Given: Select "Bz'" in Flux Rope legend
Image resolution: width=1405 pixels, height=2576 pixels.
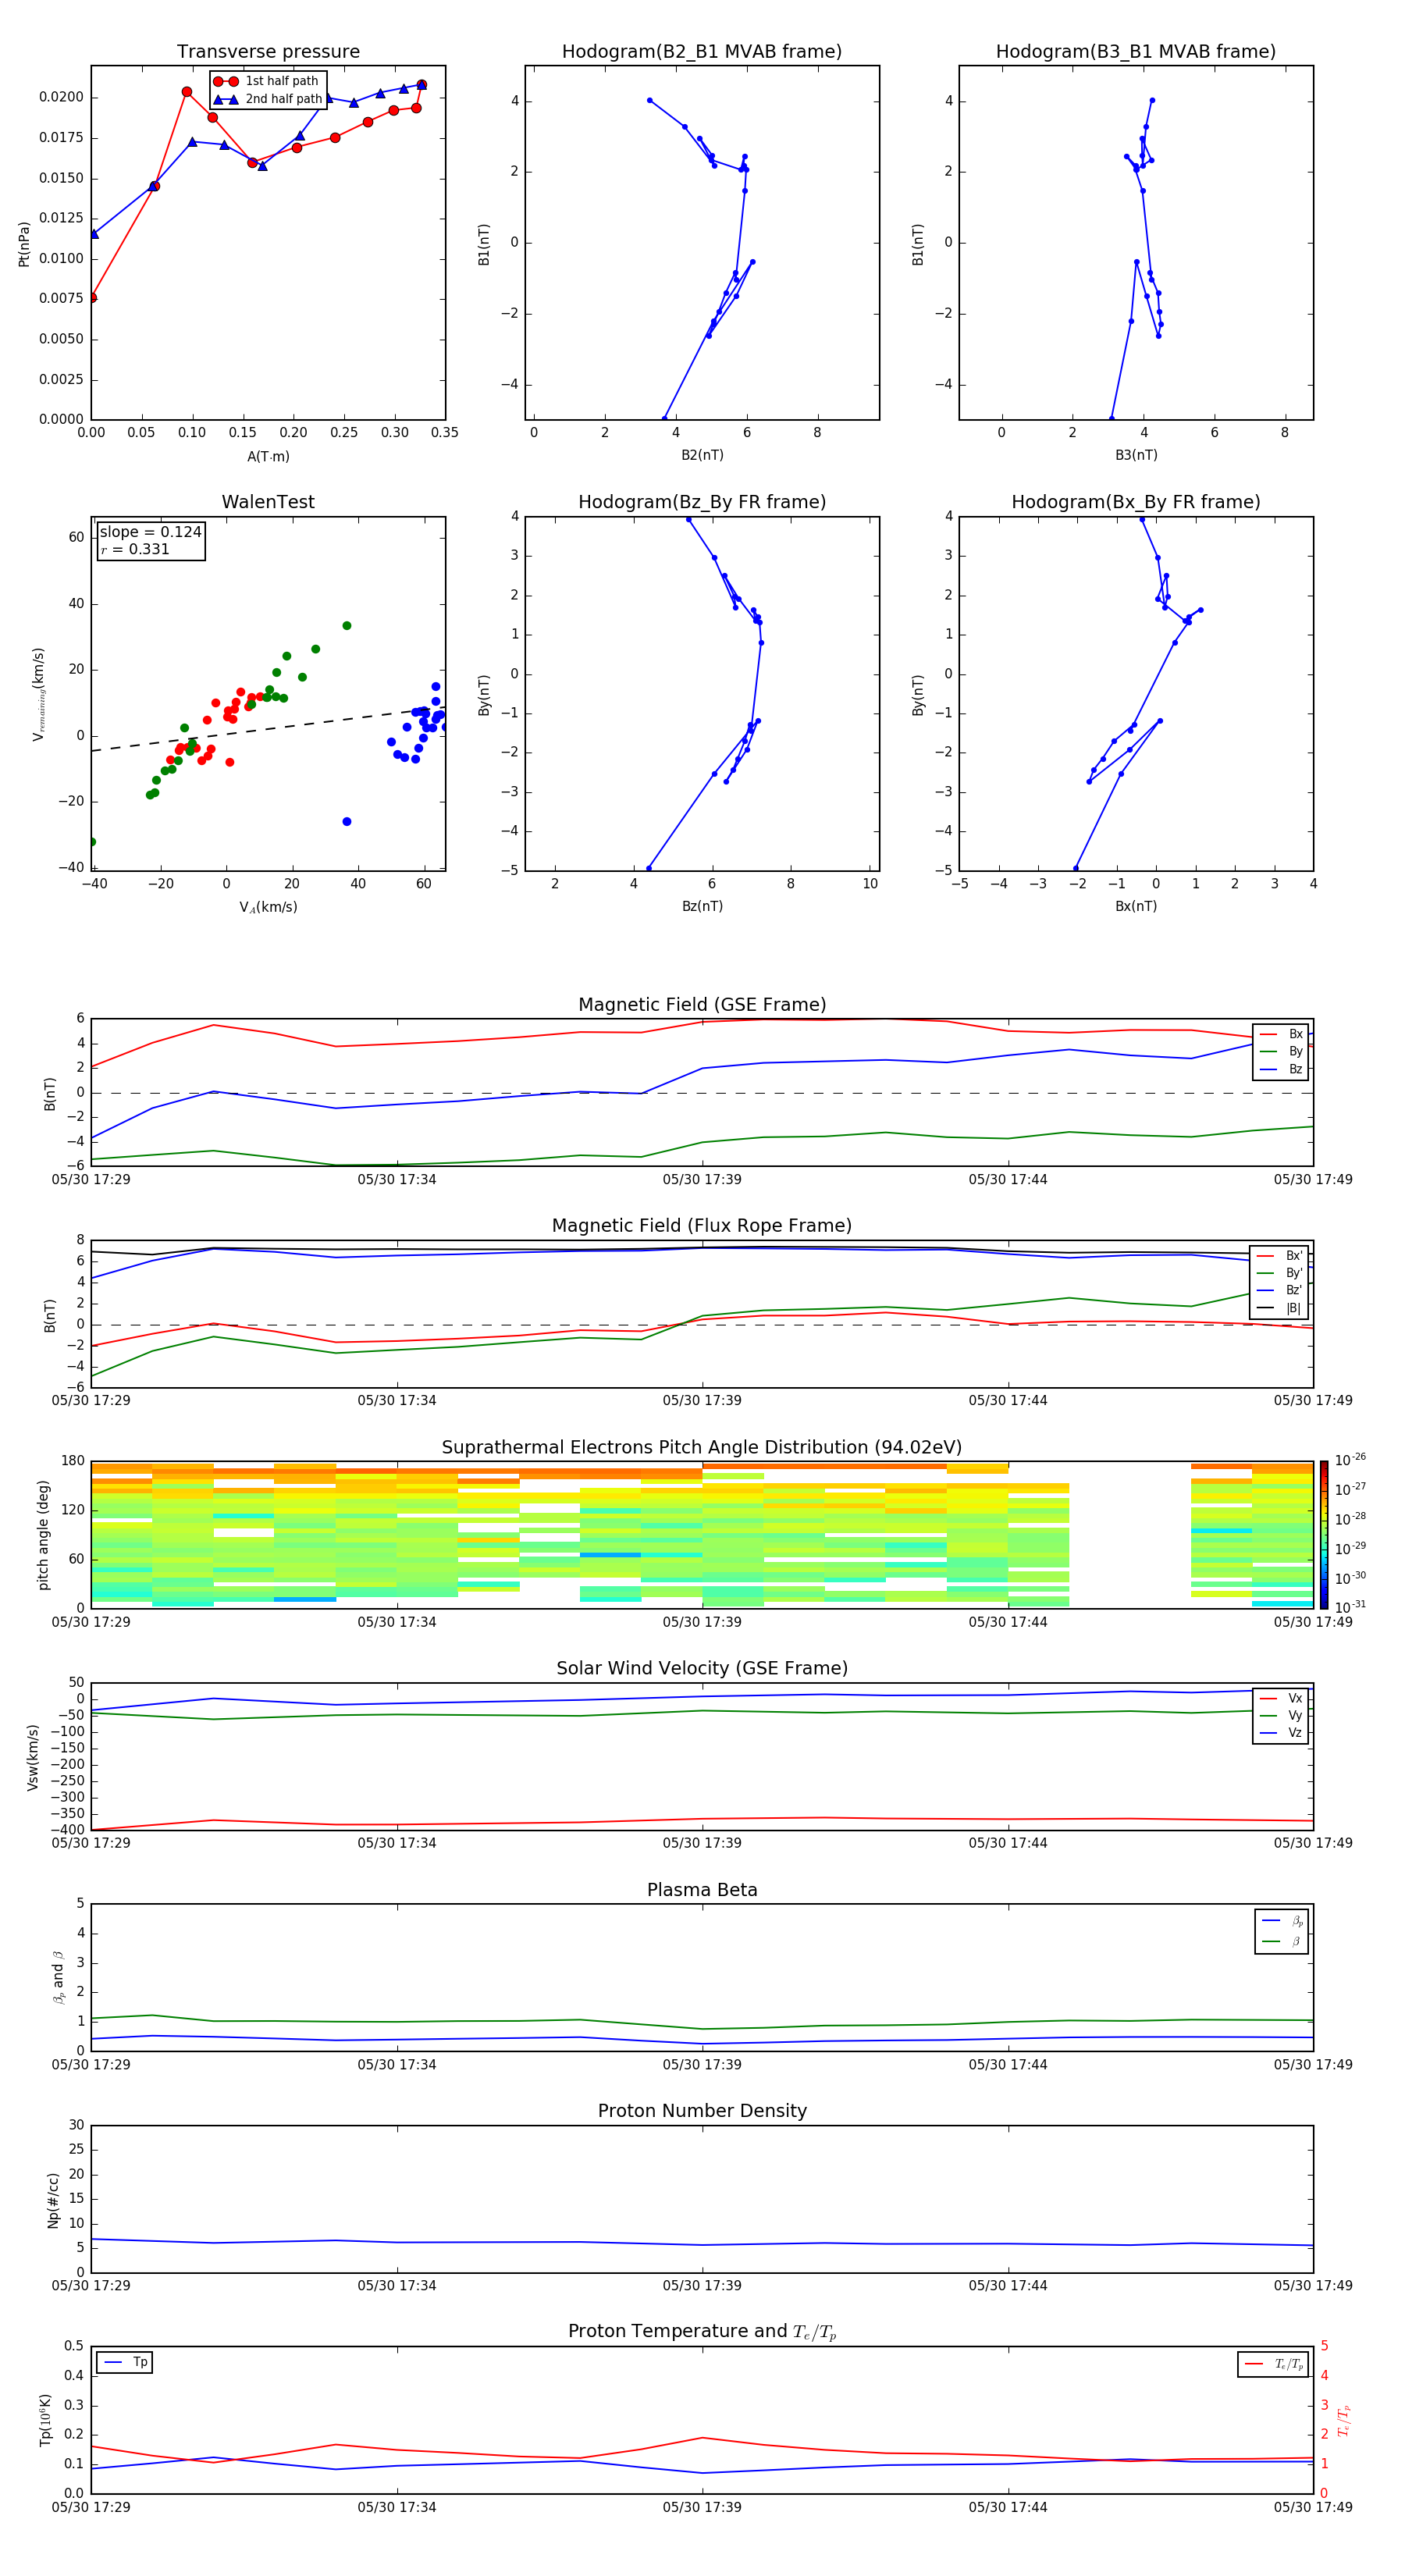Looking at the screenshot, I should coord(1280,1290).
